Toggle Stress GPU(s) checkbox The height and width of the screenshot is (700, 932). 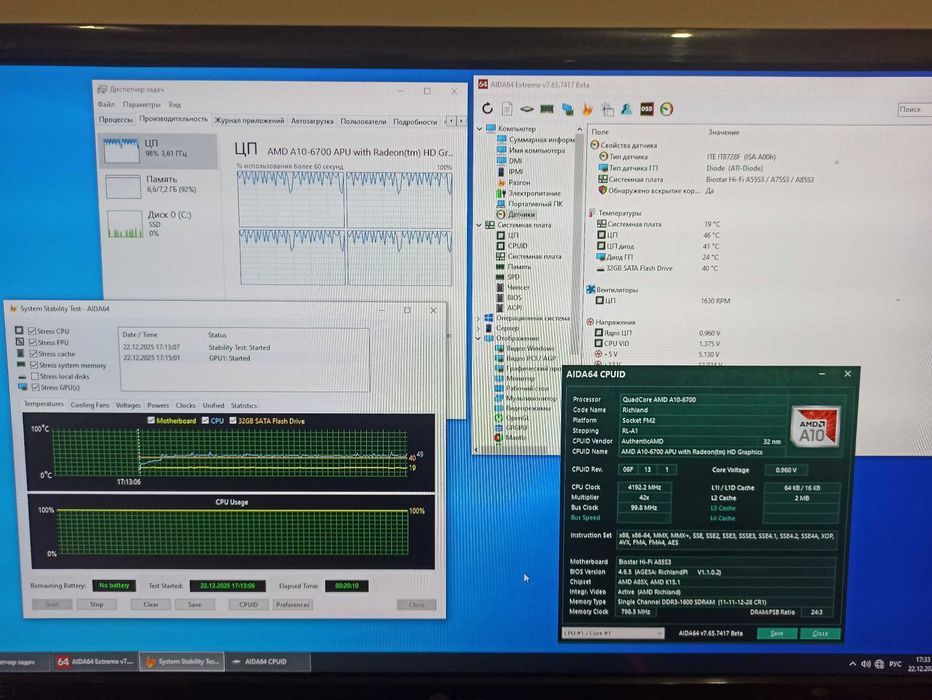point(35,387)
